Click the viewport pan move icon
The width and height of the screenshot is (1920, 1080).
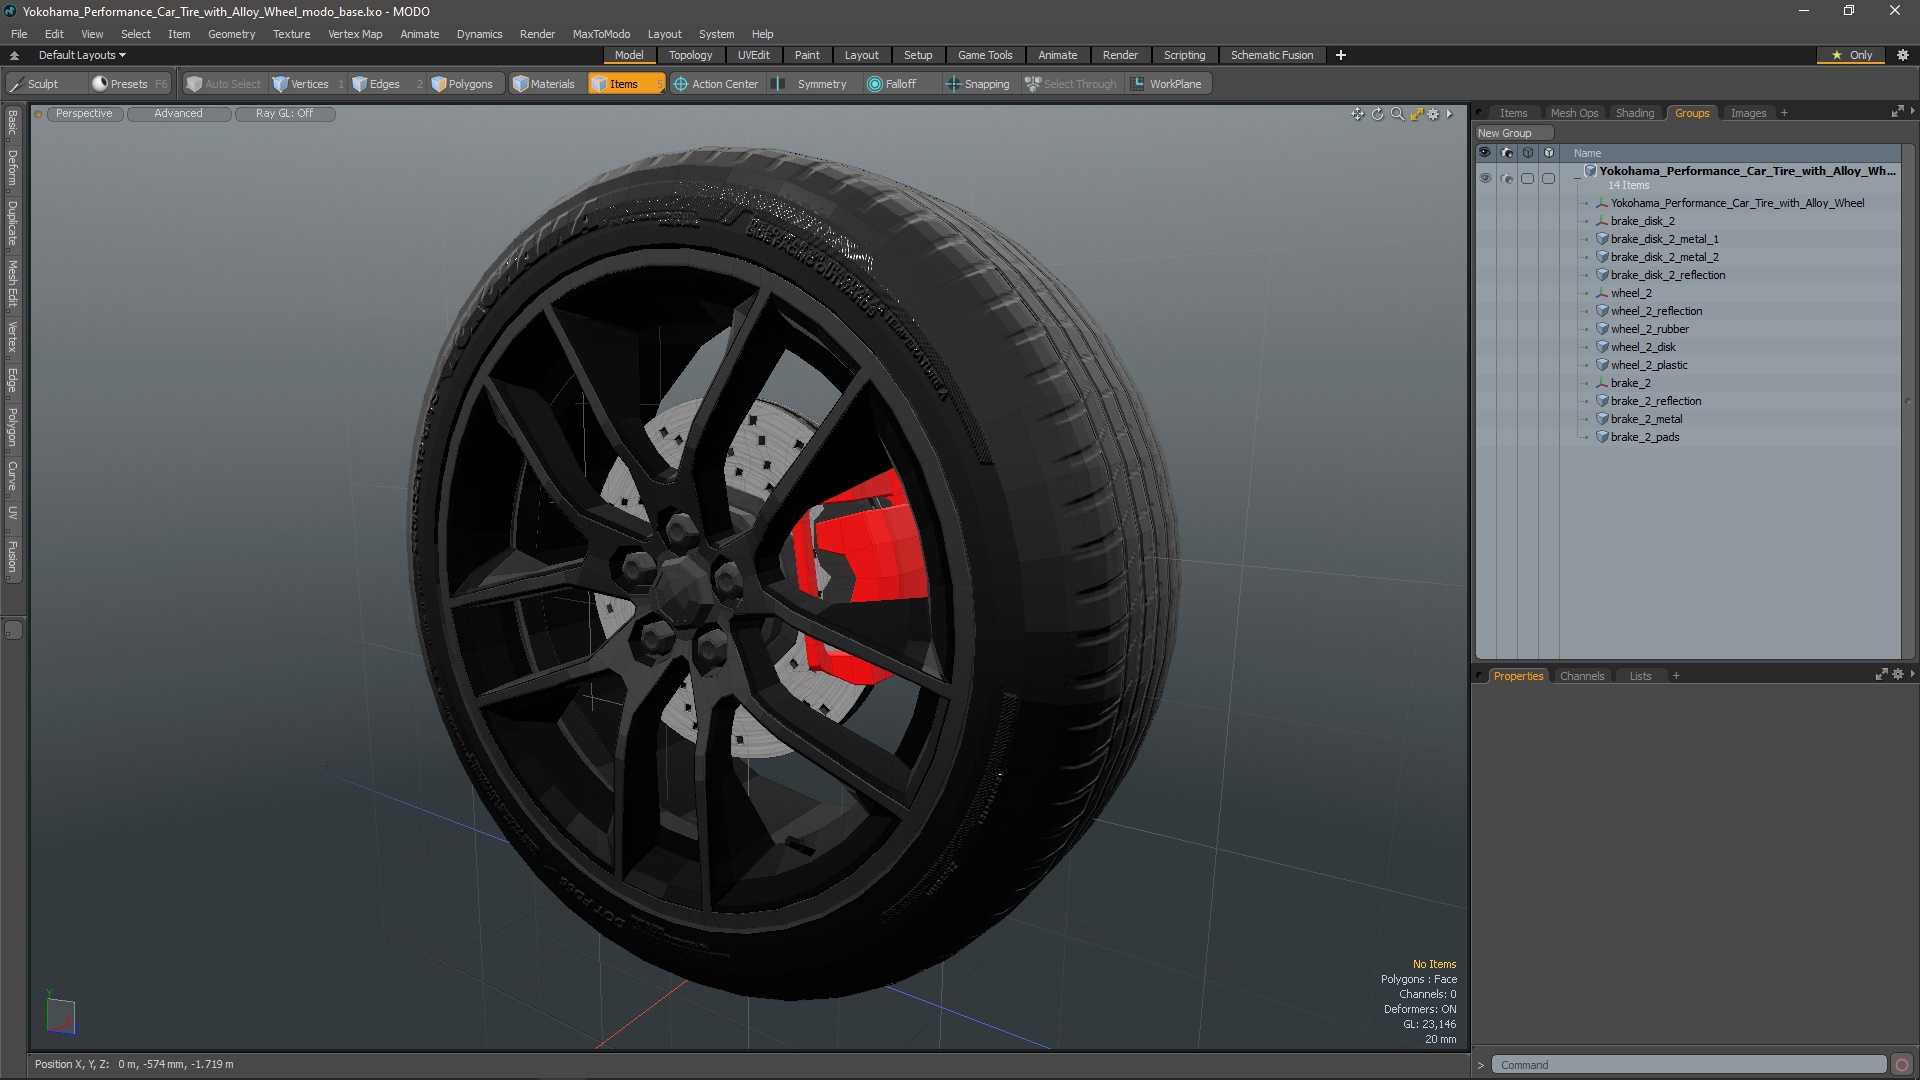(x=1357, y=114)
